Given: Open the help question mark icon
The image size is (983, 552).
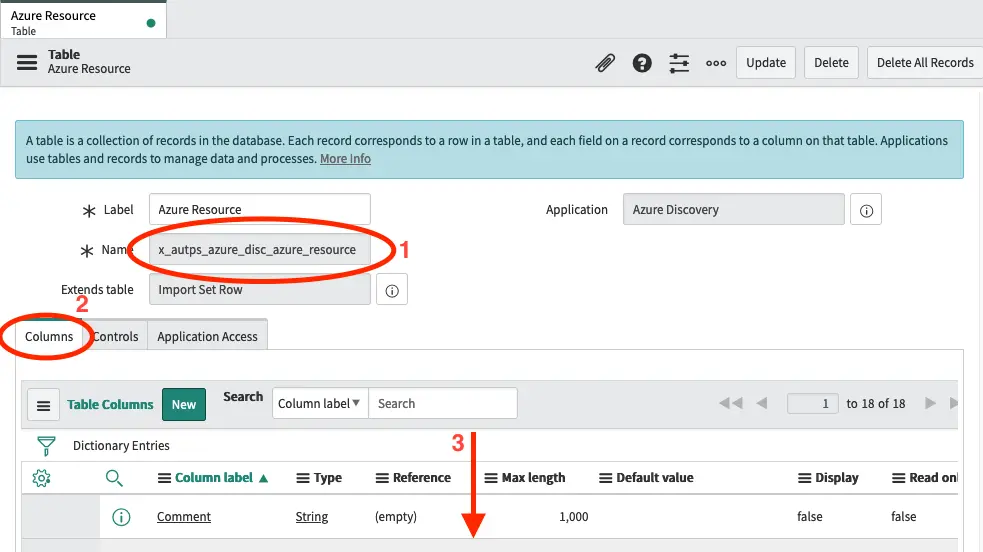Looking at the screenshot, I should 642,63.
